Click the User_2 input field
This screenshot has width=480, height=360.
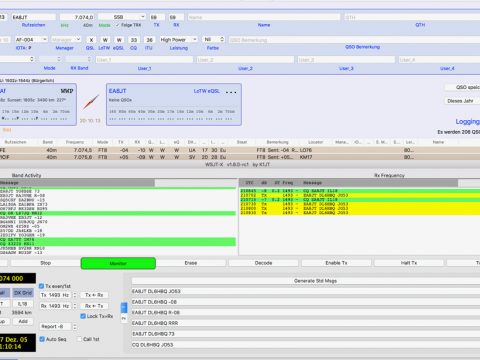[245, 60]
